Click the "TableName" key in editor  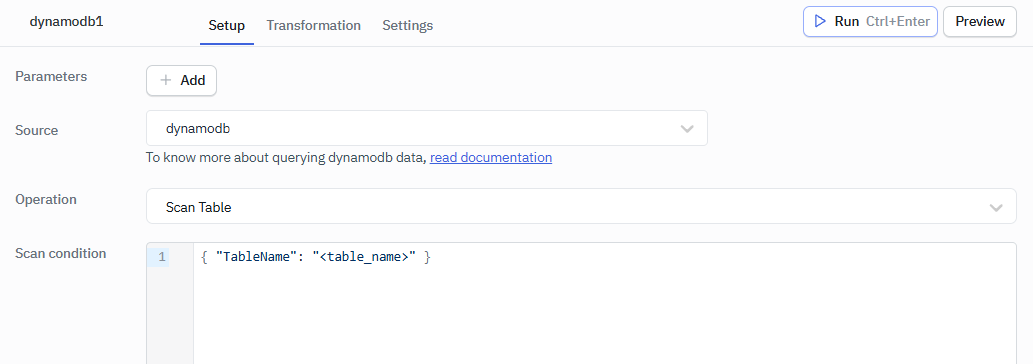click(x=257, y=257)
